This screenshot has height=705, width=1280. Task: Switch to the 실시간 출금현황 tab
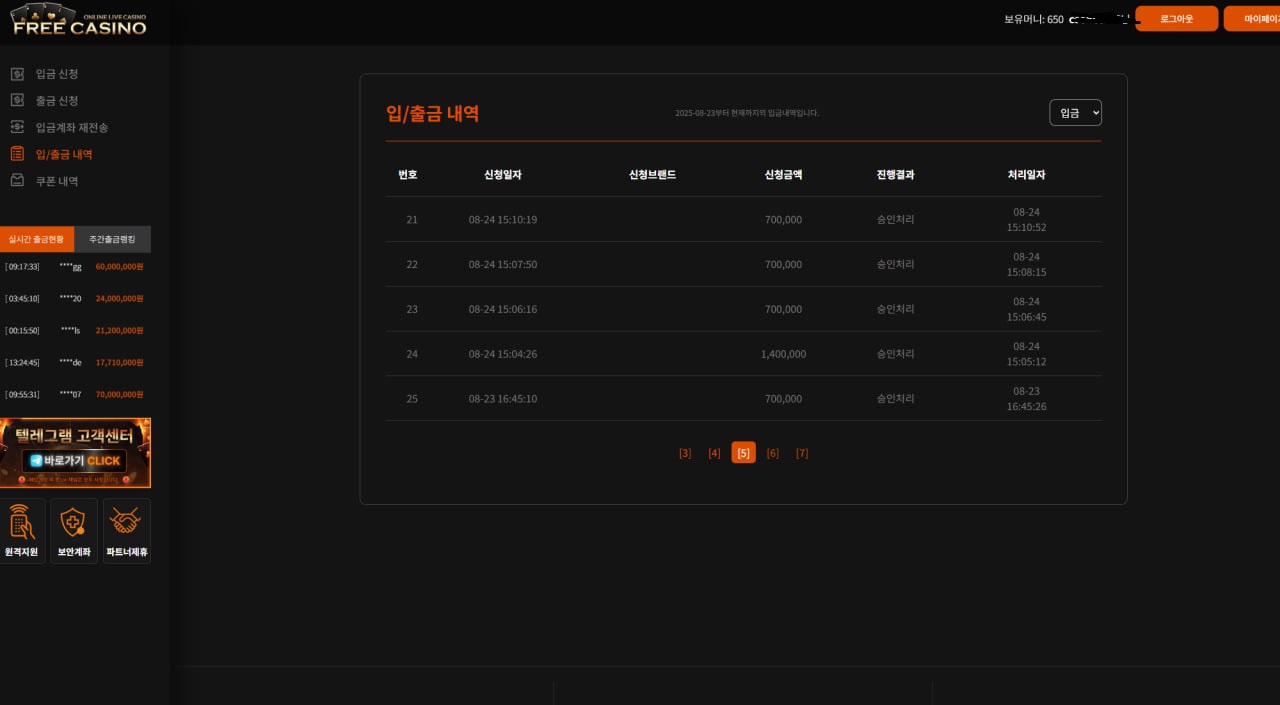[x=37, y=239]
